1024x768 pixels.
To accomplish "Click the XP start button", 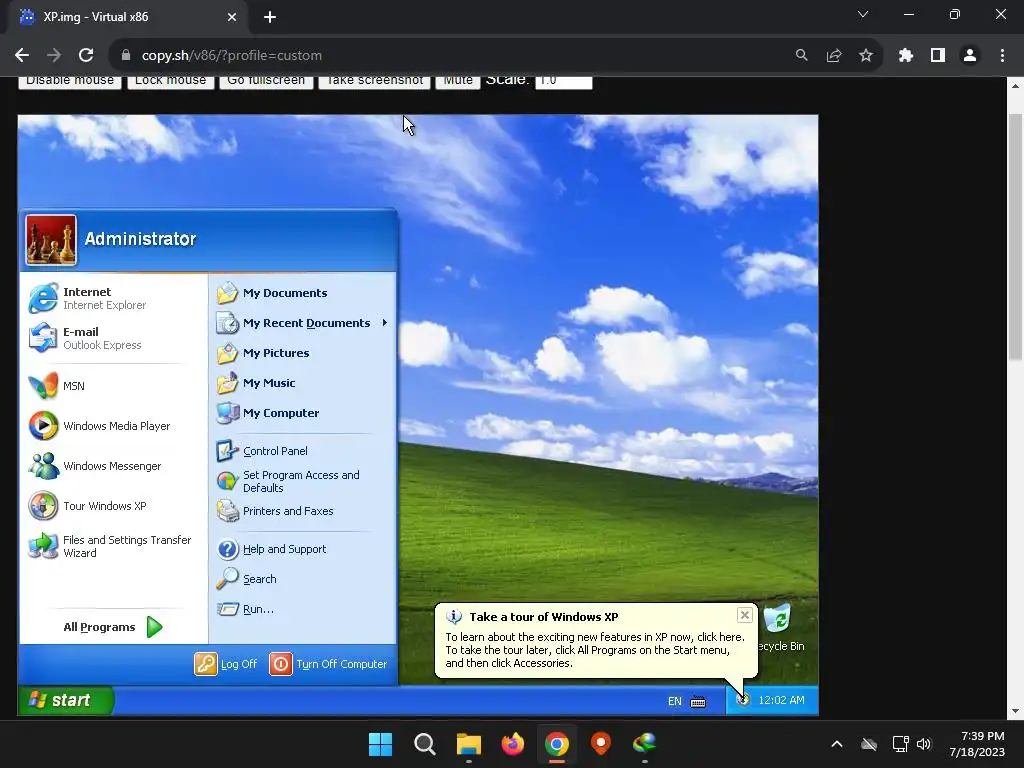I will pos(65,700).
